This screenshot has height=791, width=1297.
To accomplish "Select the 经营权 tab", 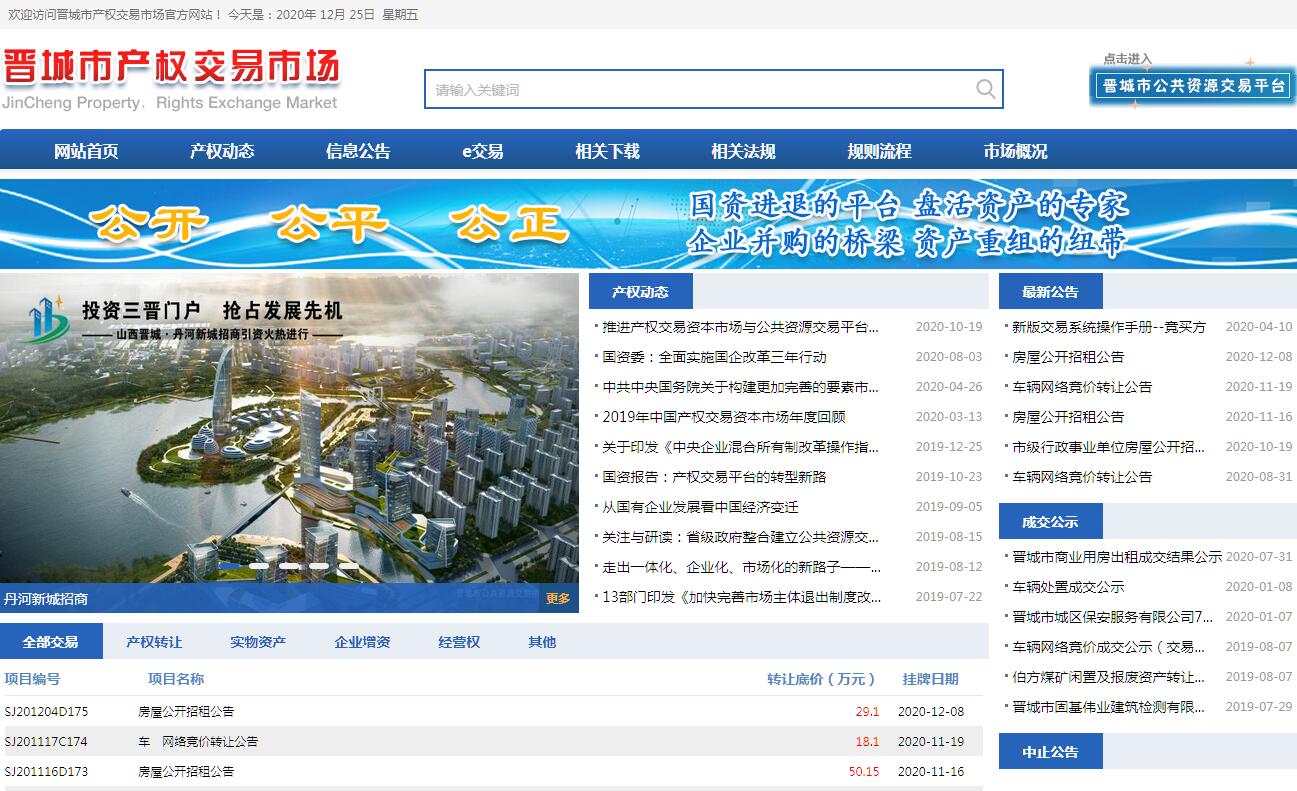I will click(459, 642).
